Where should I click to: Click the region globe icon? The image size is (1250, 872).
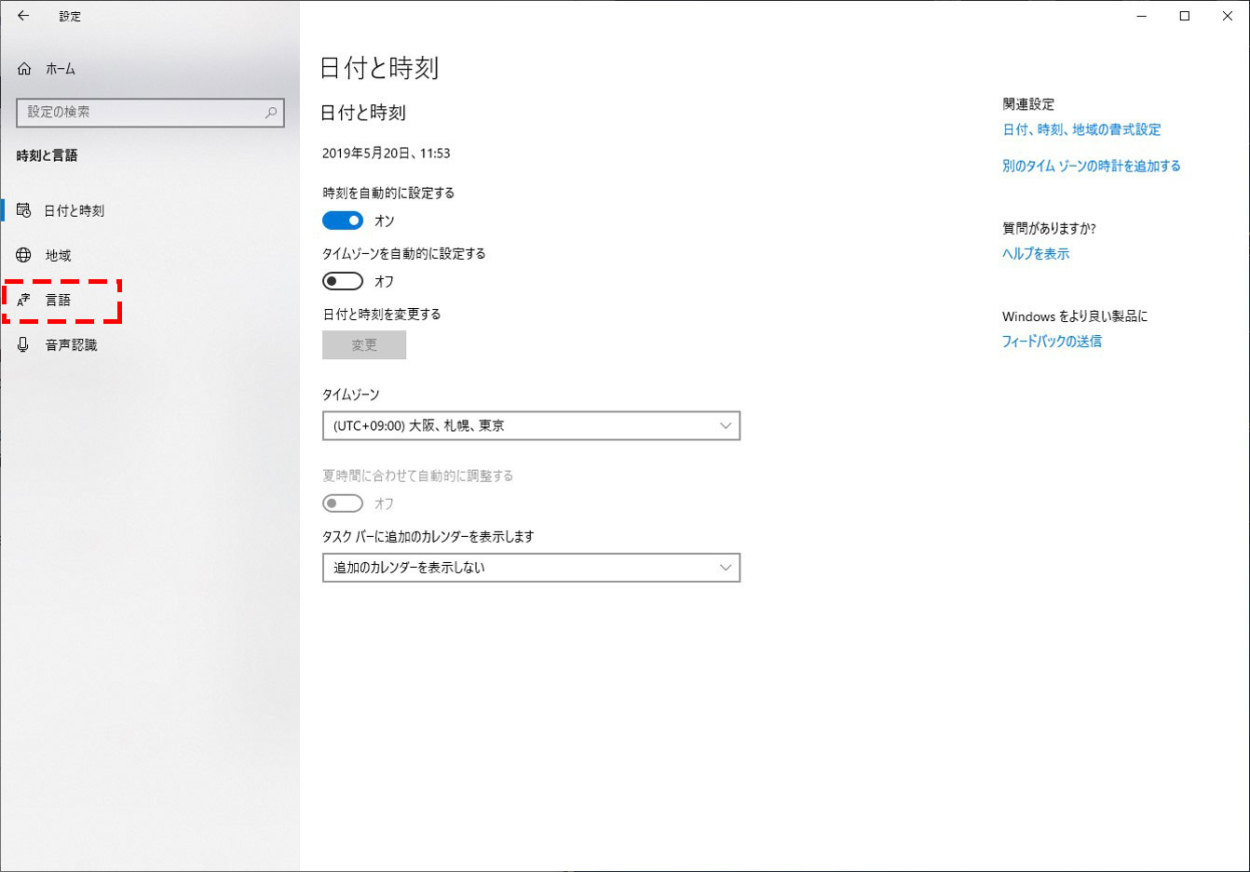24,255
